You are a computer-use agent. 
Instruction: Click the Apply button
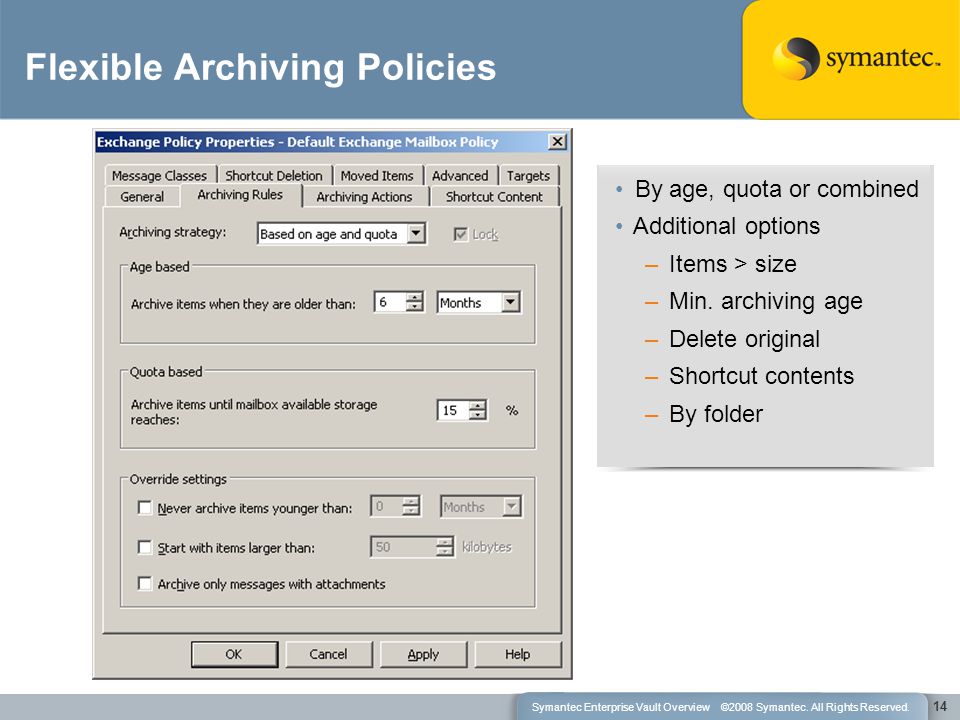[423, 654]
